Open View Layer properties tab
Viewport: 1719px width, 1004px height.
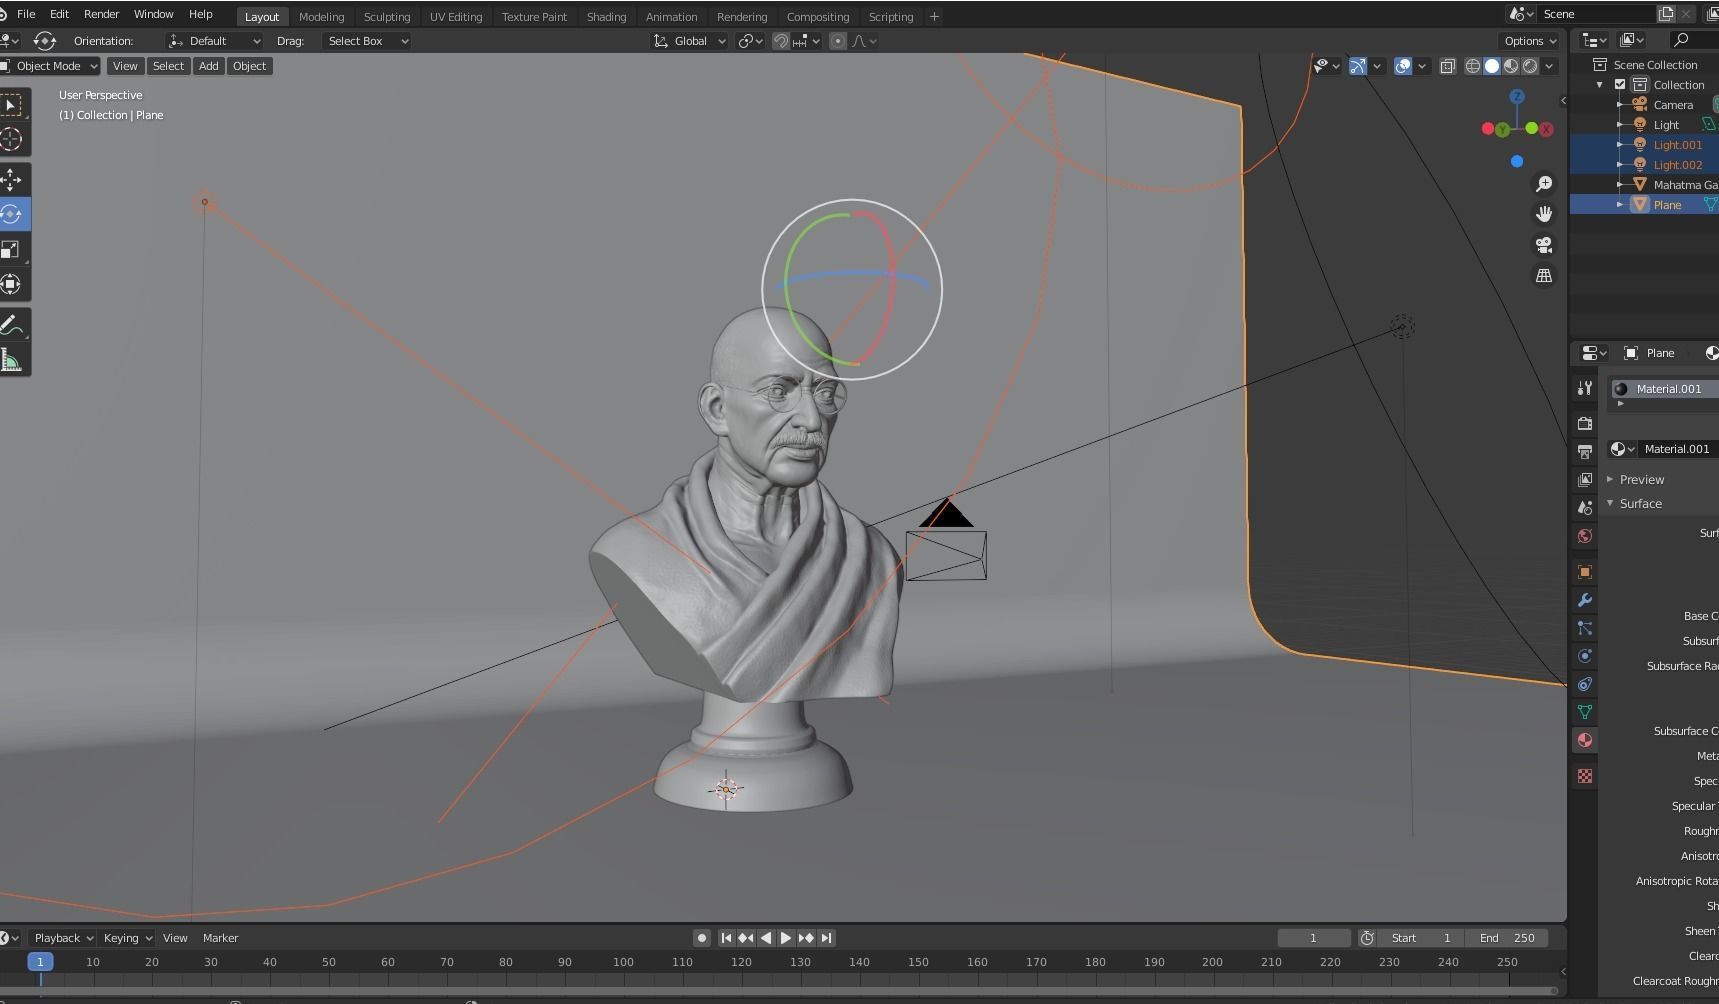(x=1585, y=480)
